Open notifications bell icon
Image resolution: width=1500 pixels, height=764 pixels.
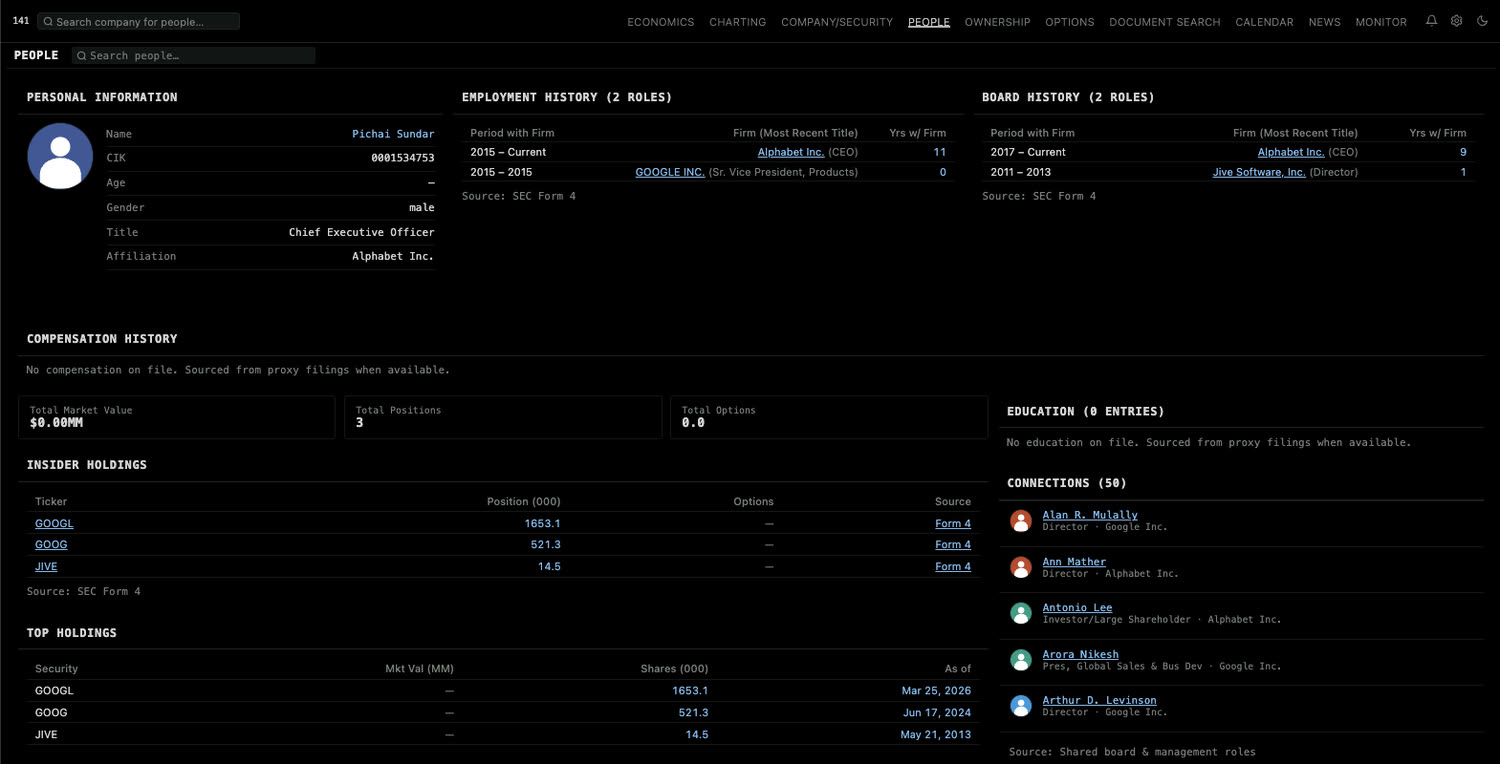(x=1431, y=21)
